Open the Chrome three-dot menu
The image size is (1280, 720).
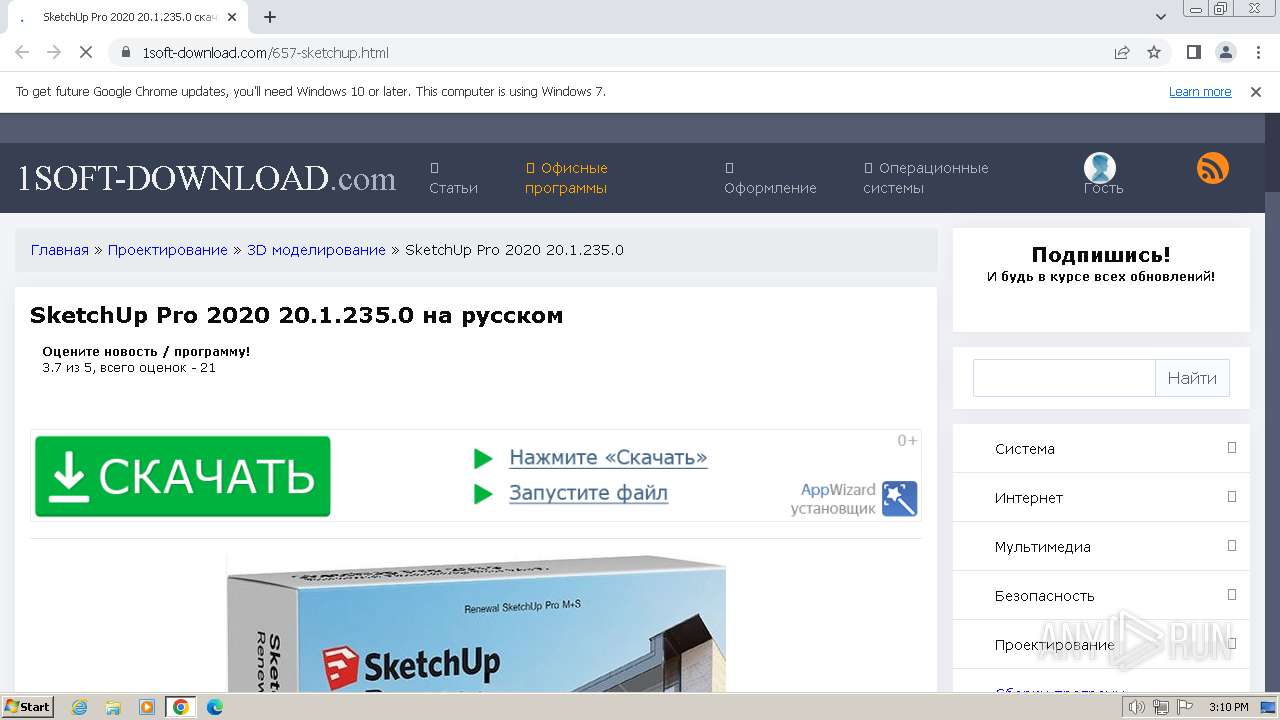1257,53
